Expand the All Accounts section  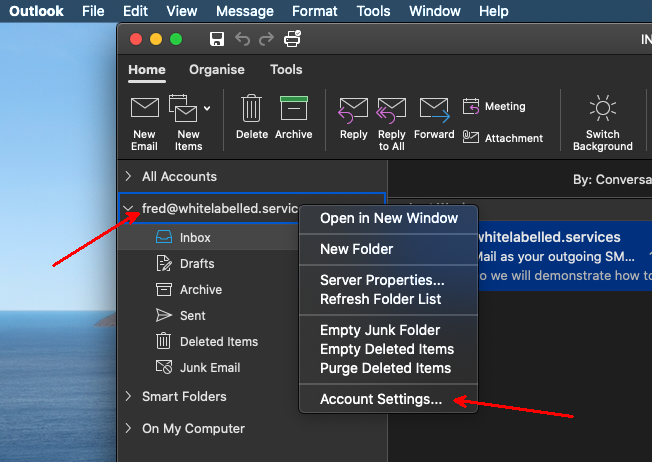coord(128,176)
